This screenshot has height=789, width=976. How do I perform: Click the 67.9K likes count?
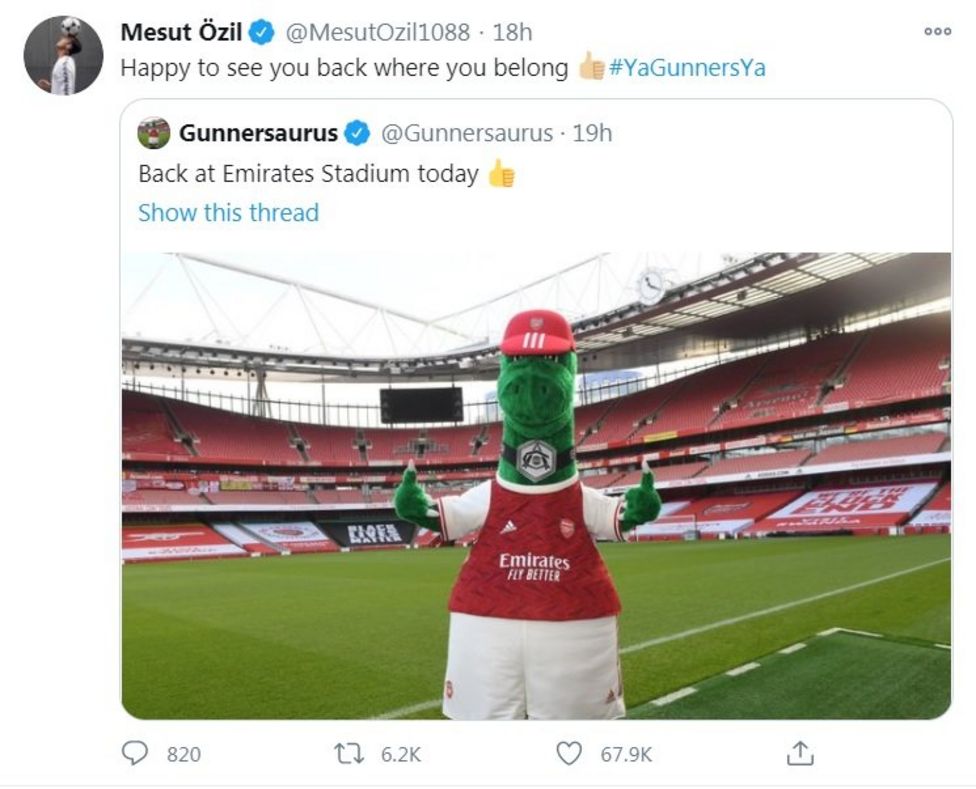(625, 755)
